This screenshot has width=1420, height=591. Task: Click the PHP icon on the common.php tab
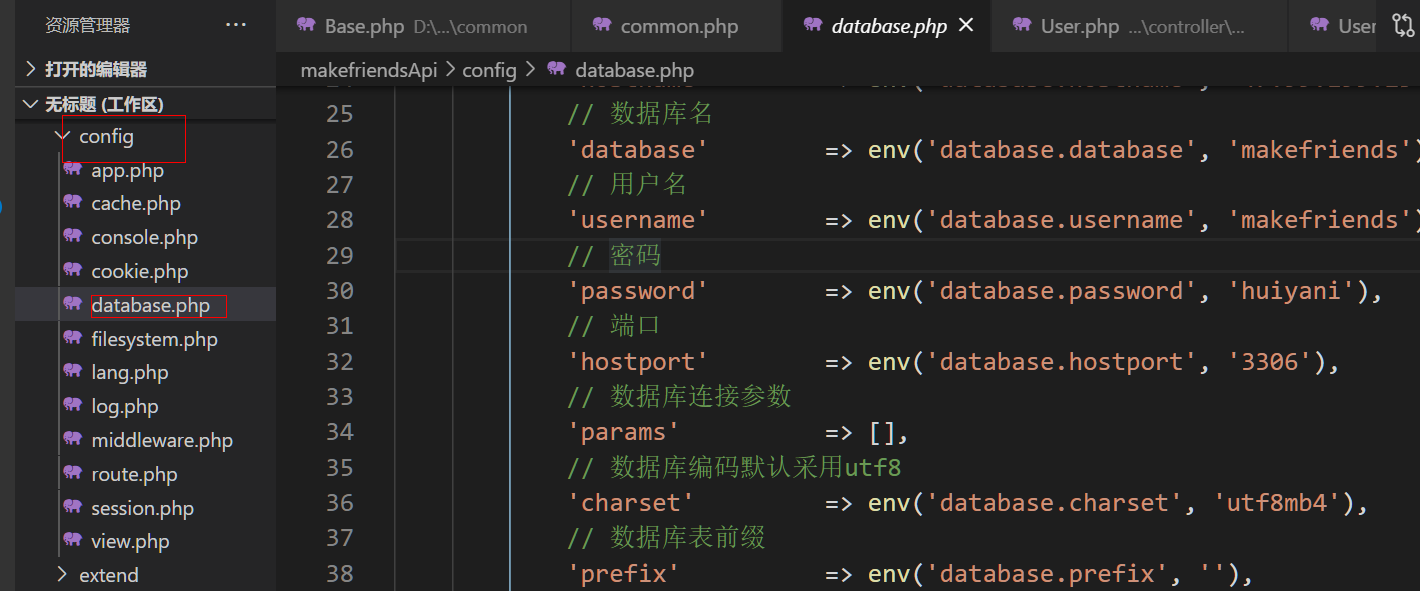(602, 25)
